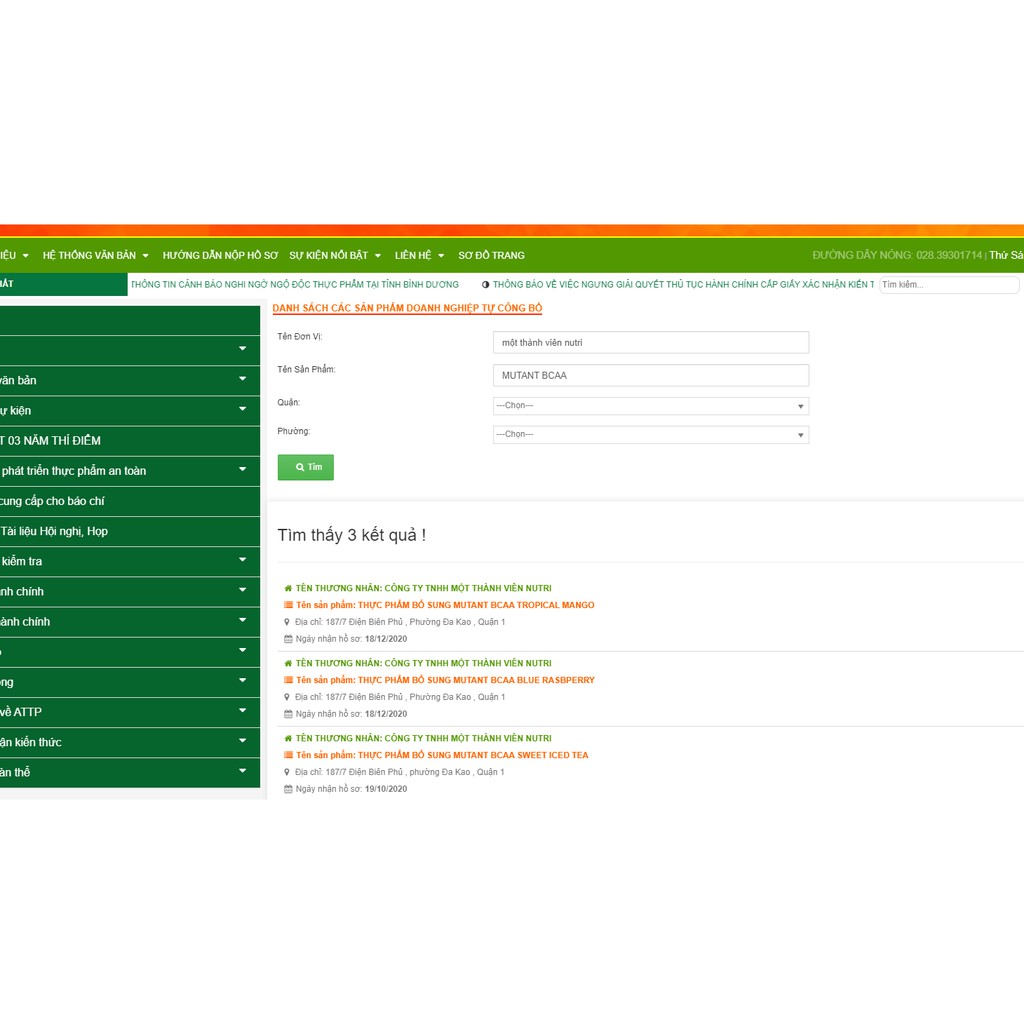Open the Phường dropdown
Screen dimensions: 1024x1024
(x=650, y=435)
